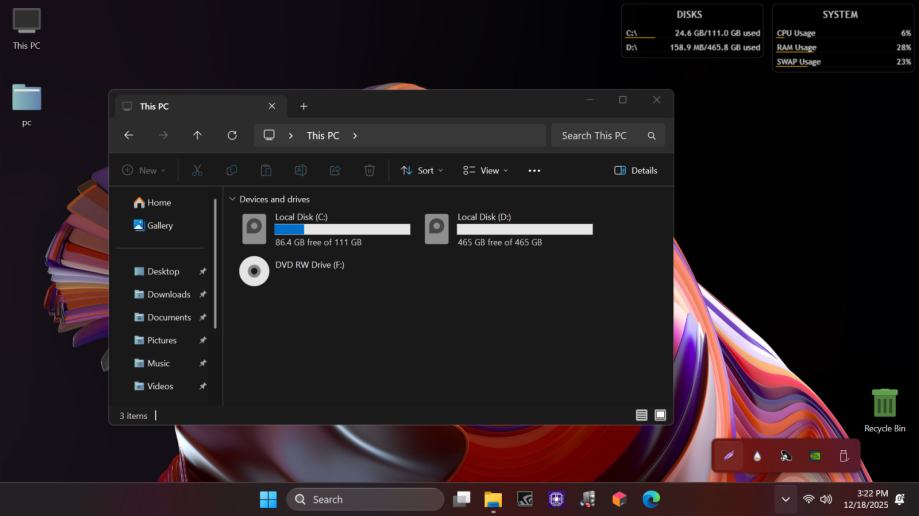The height and width of the screenshot is (516, 919).
Task: Open Microsoft Edge from the taskbar
Action: pyautogui.click(x=651, y=499)
